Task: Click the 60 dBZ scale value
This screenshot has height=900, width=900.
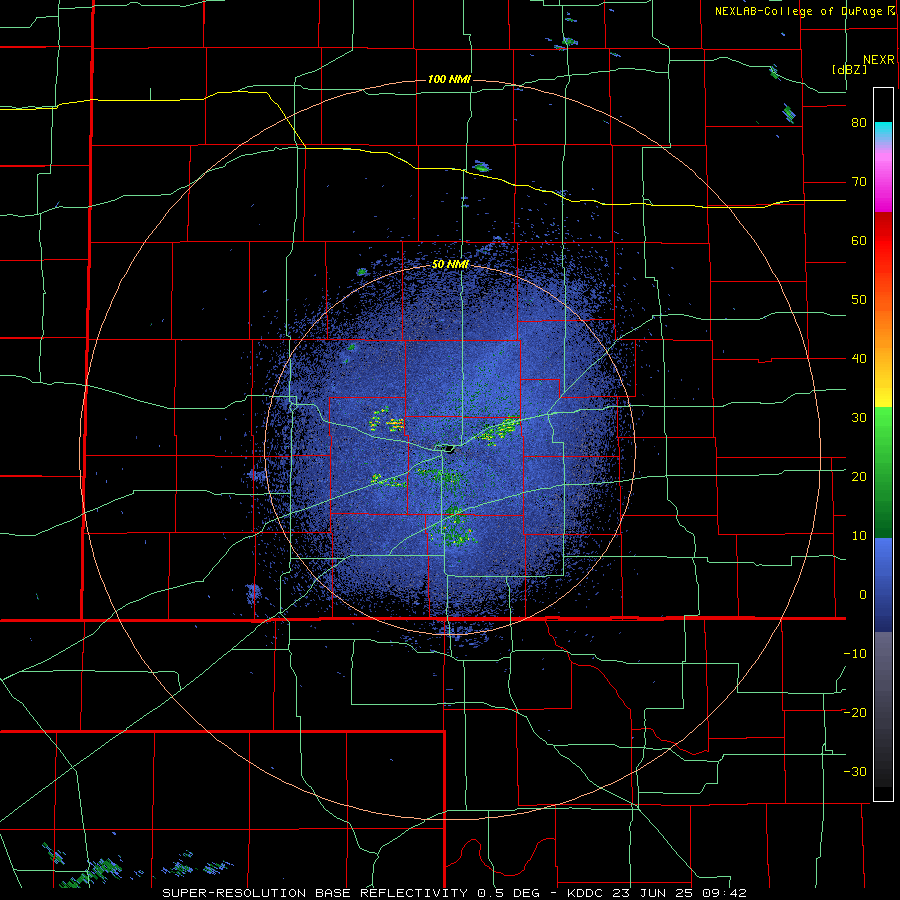Action: pyautogui.click(x=859, y=240)
